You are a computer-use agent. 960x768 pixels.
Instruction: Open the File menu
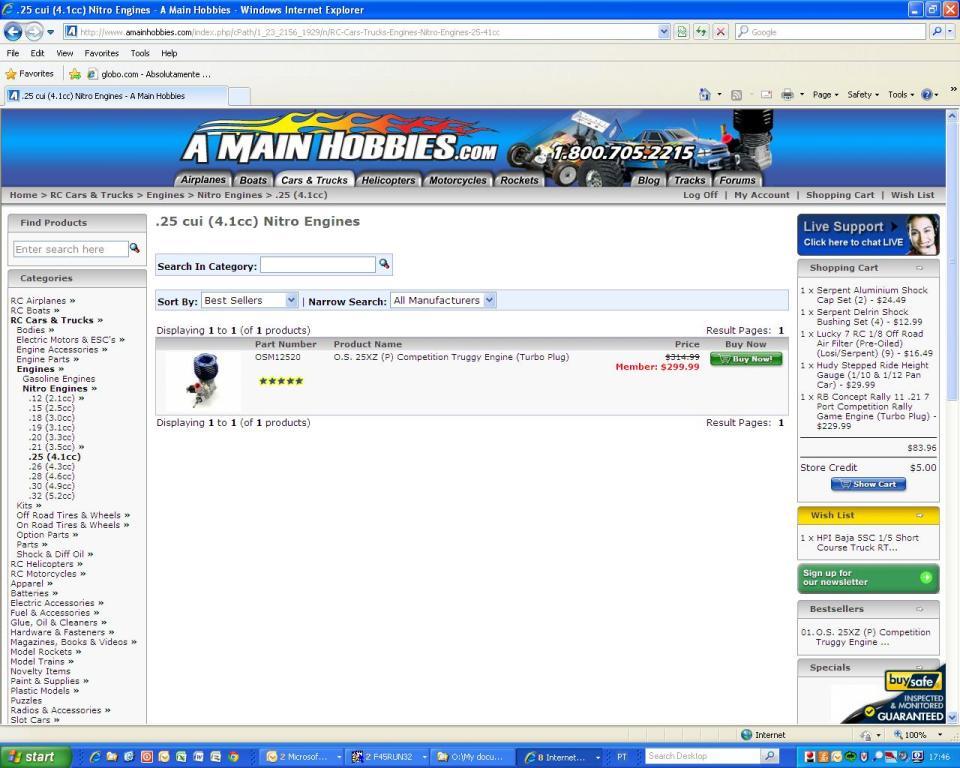13,53
